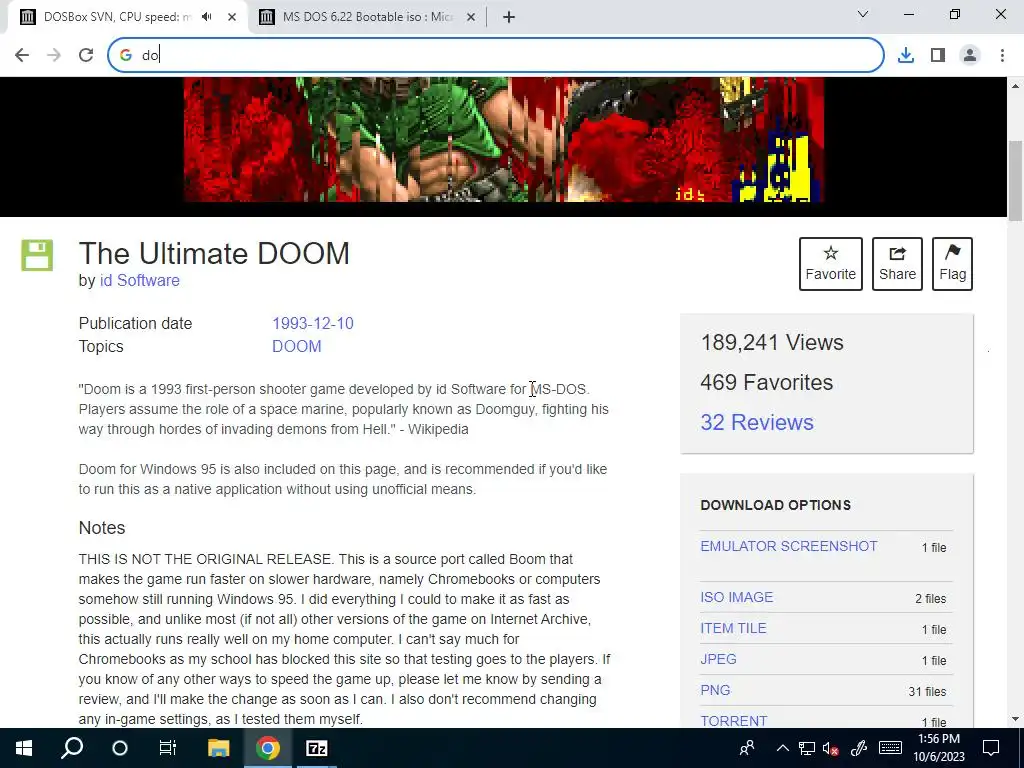Open the id Software creator link

click(x=140, y=280)
